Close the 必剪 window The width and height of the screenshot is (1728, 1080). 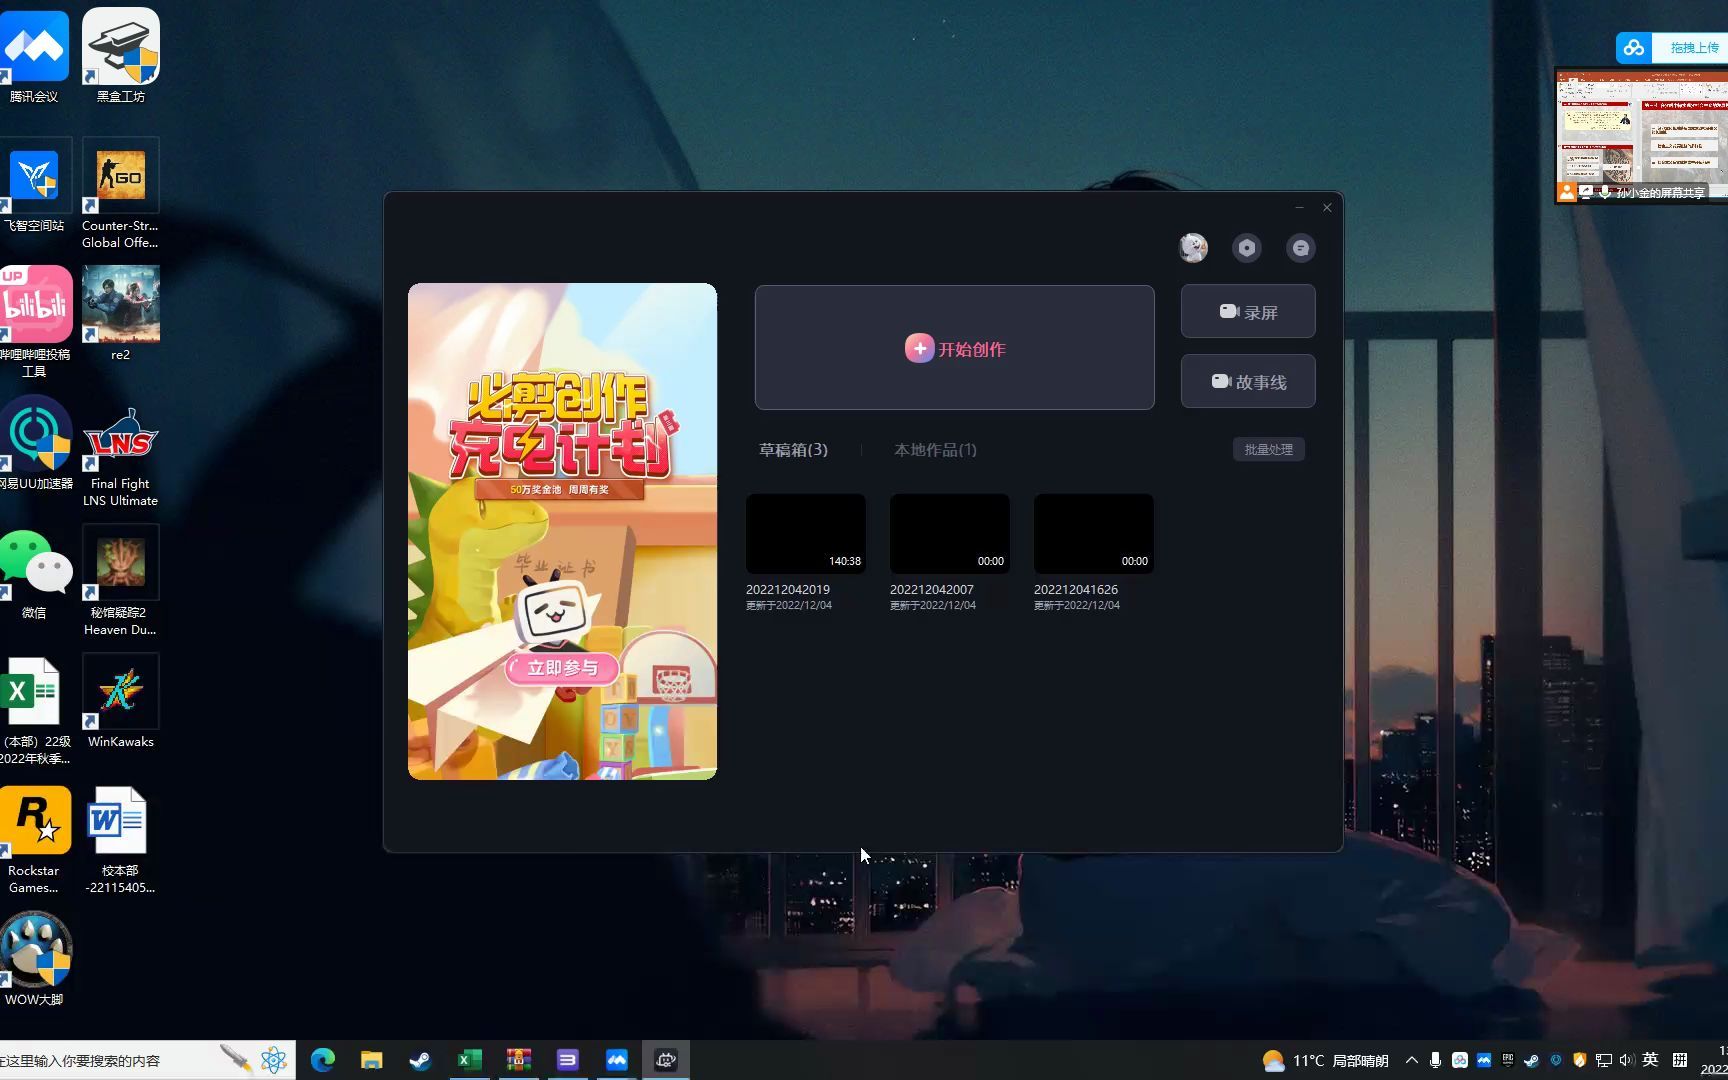[x=1327, y=207]
